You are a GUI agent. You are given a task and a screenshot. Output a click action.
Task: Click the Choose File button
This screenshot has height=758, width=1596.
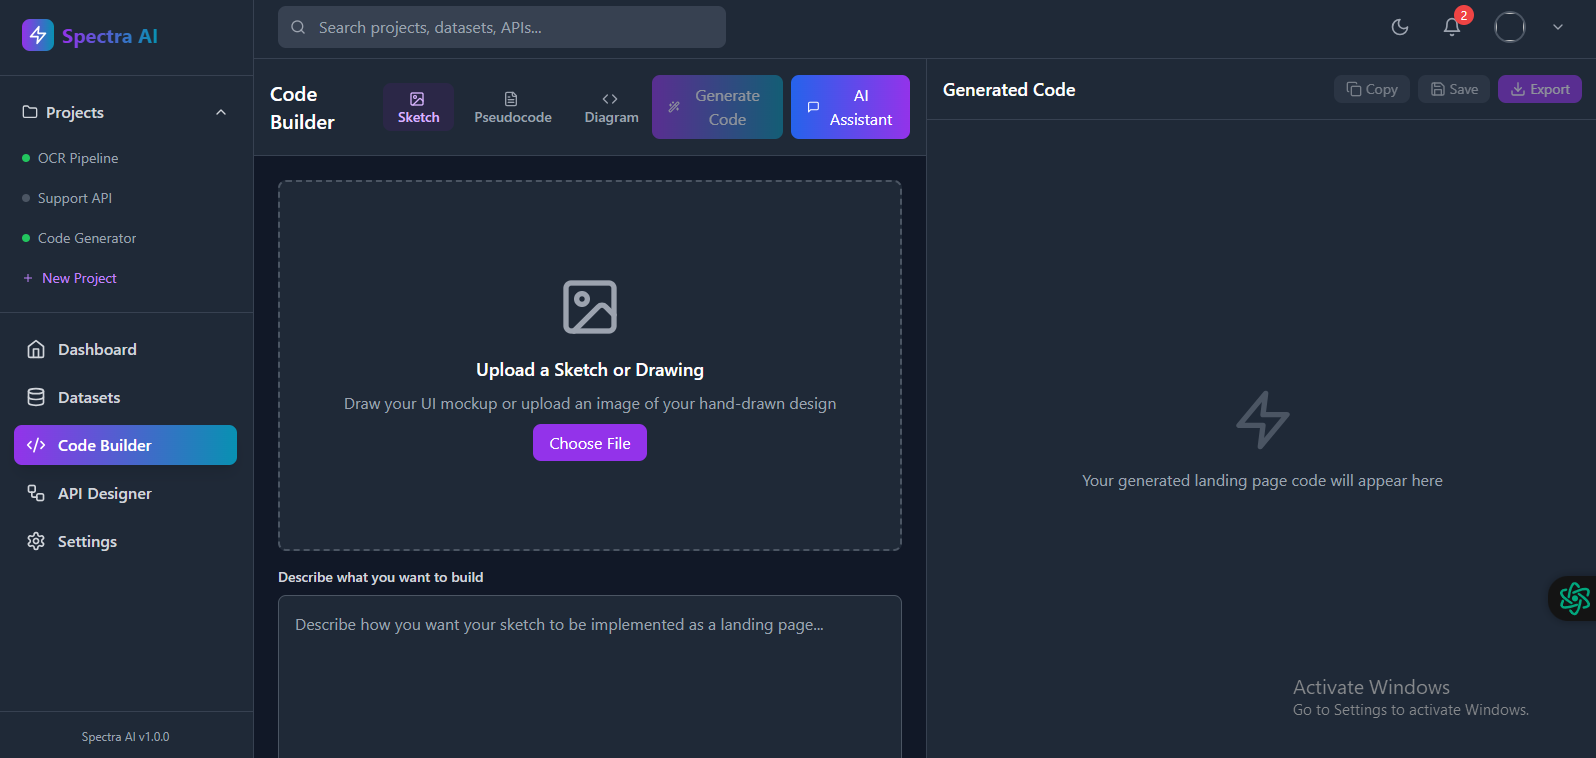(x=590, y=443)
